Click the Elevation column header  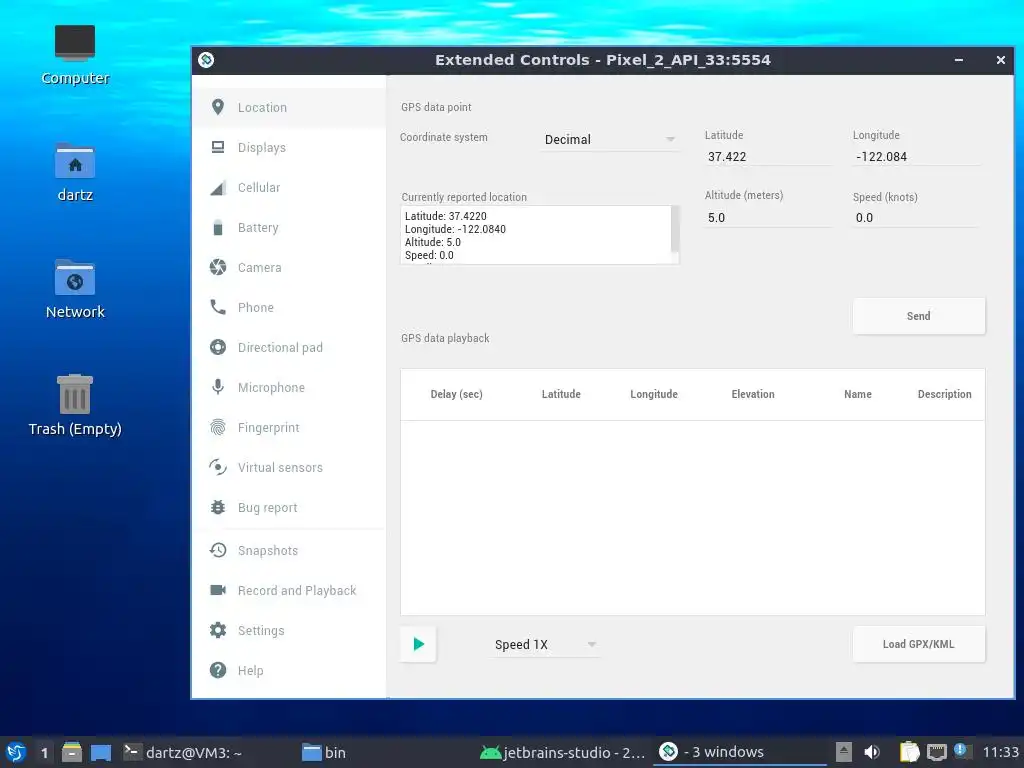[753, 394]
